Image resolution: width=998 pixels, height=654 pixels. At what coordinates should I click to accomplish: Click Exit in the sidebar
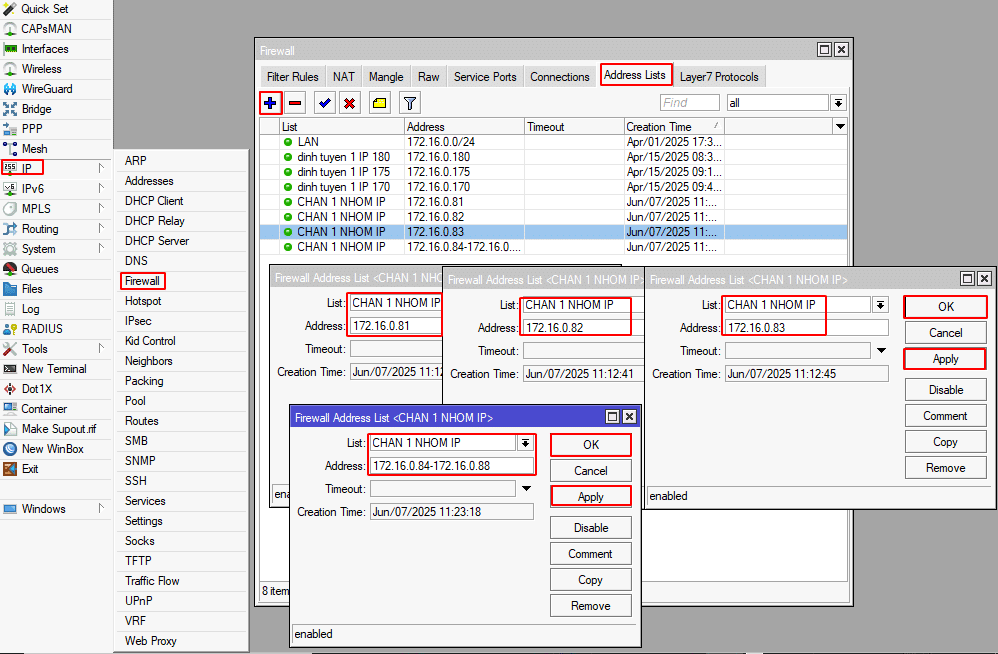point(56,469)
